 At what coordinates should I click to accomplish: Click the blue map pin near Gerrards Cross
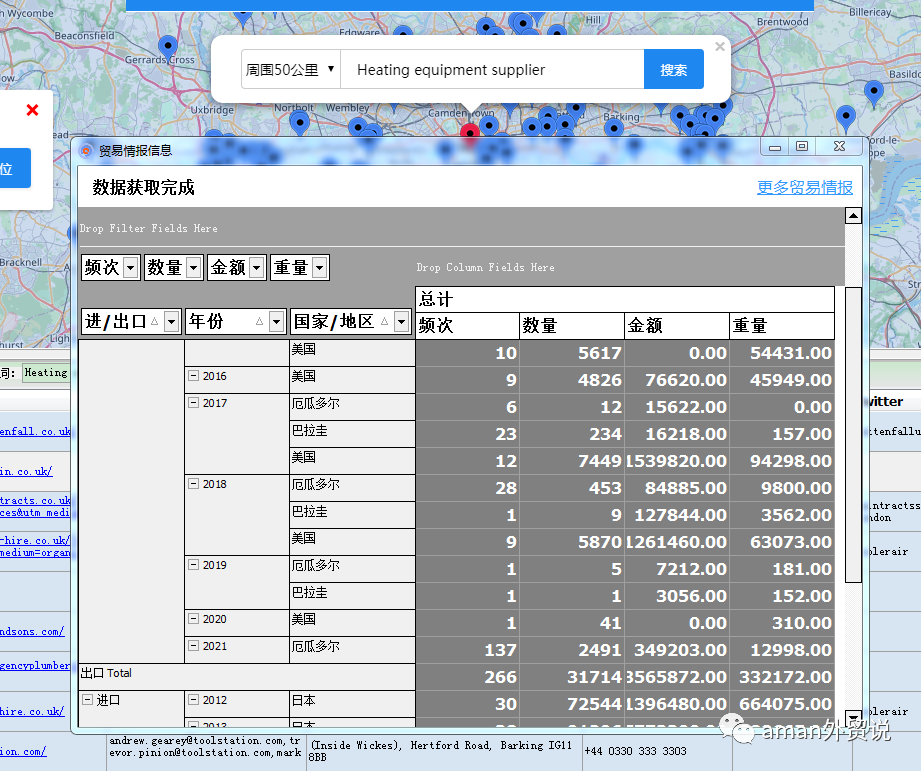coord(168,47)
